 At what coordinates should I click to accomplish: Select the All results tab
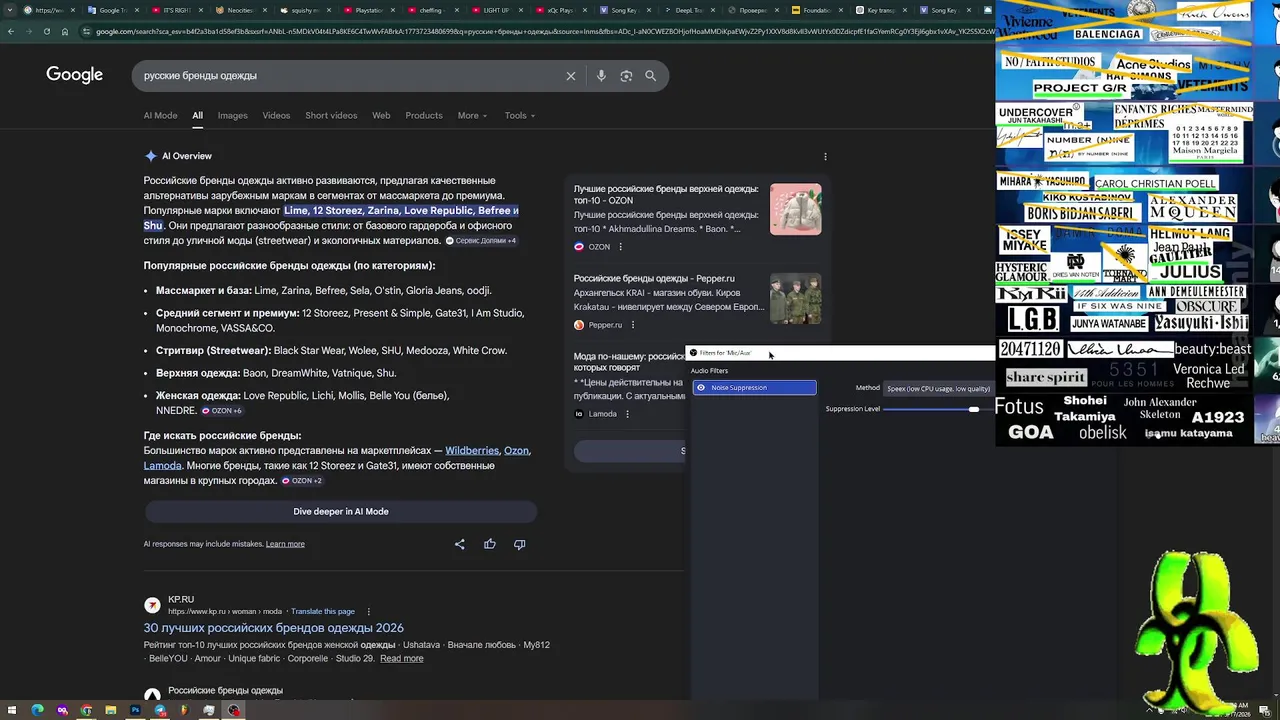(197, 115)
